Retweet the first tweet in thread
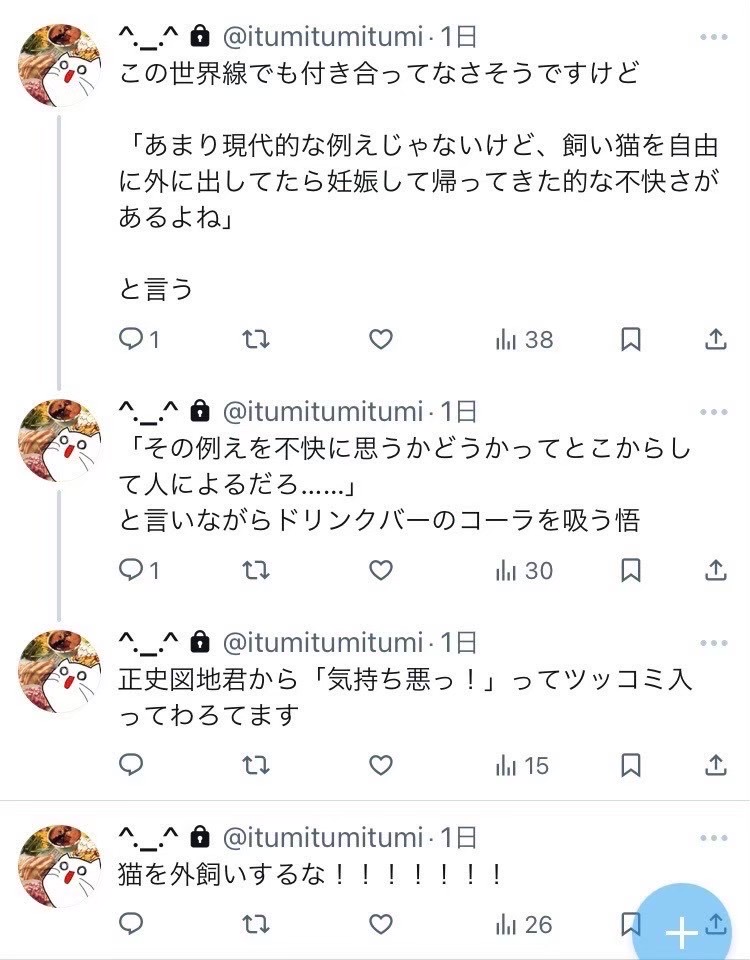 256,340
